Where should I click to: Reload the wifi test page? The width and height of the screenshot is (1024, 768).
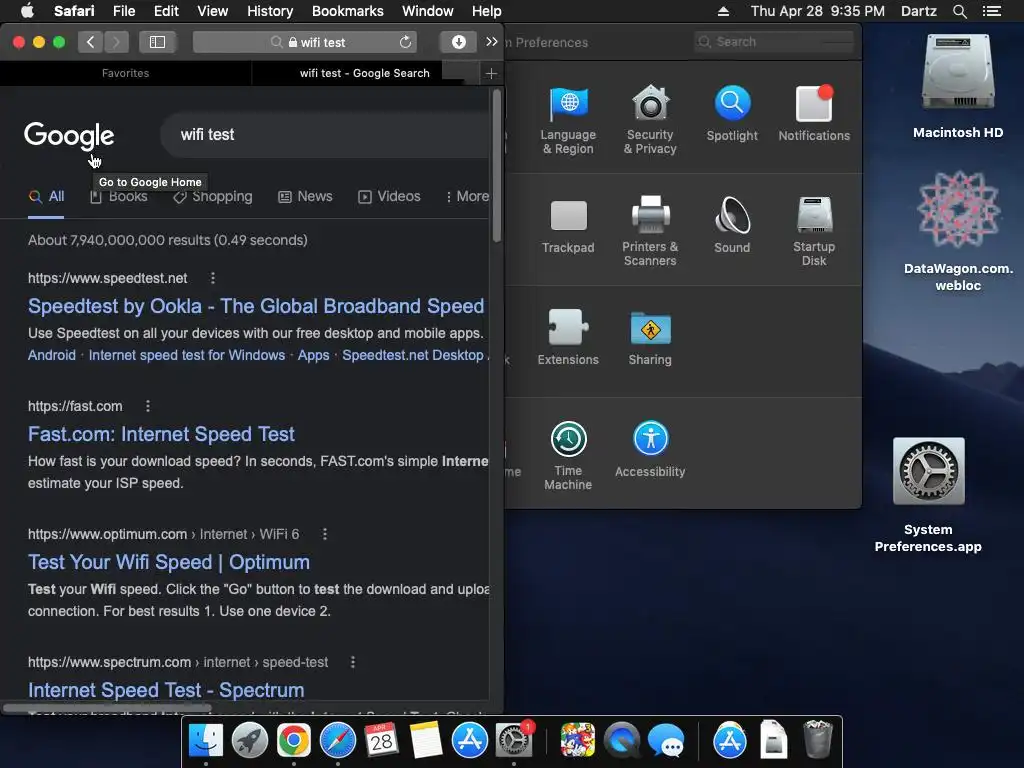tap(405, 42)
